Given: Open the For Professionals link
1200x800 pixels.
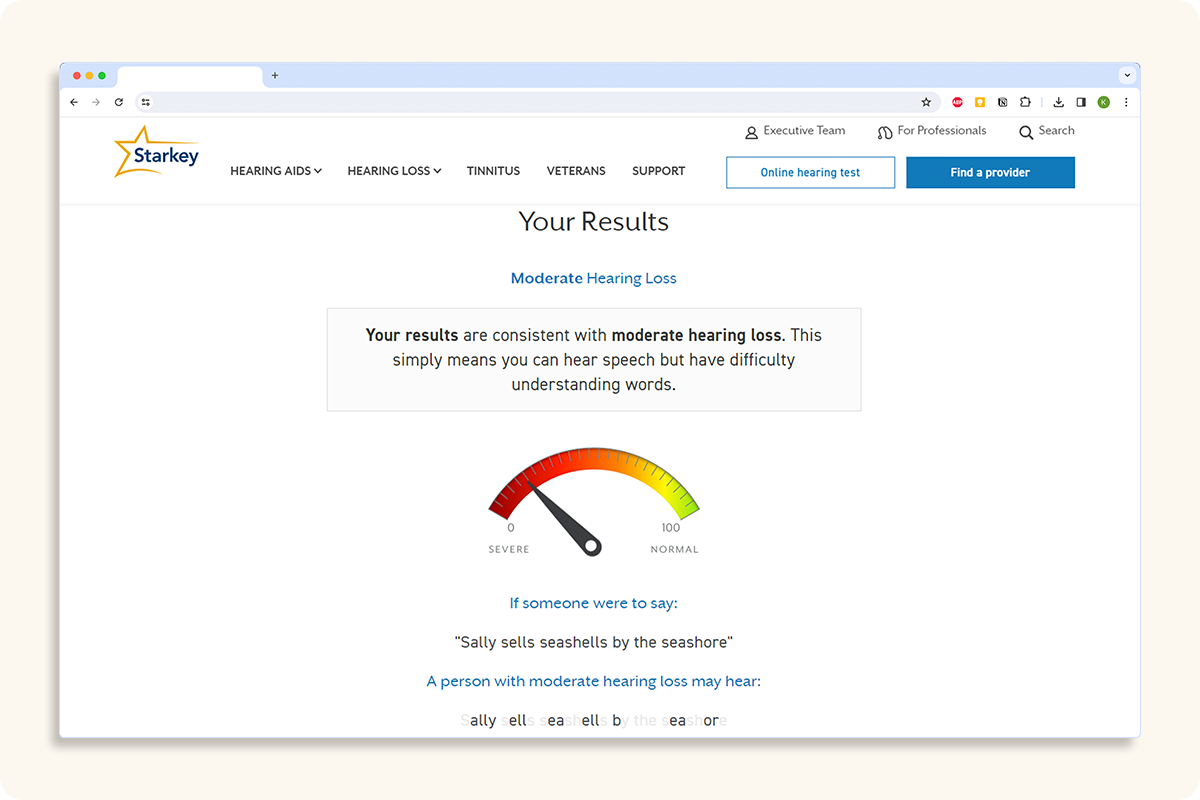Looking at the screenshot, I should (942, 131).
